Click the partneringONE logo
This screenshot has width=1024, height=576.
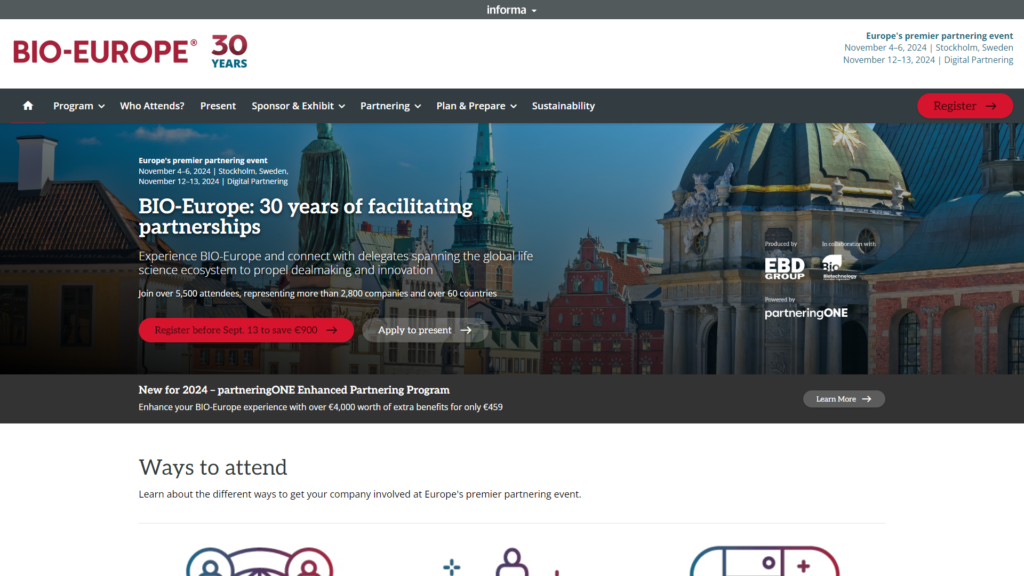point(806,313)
